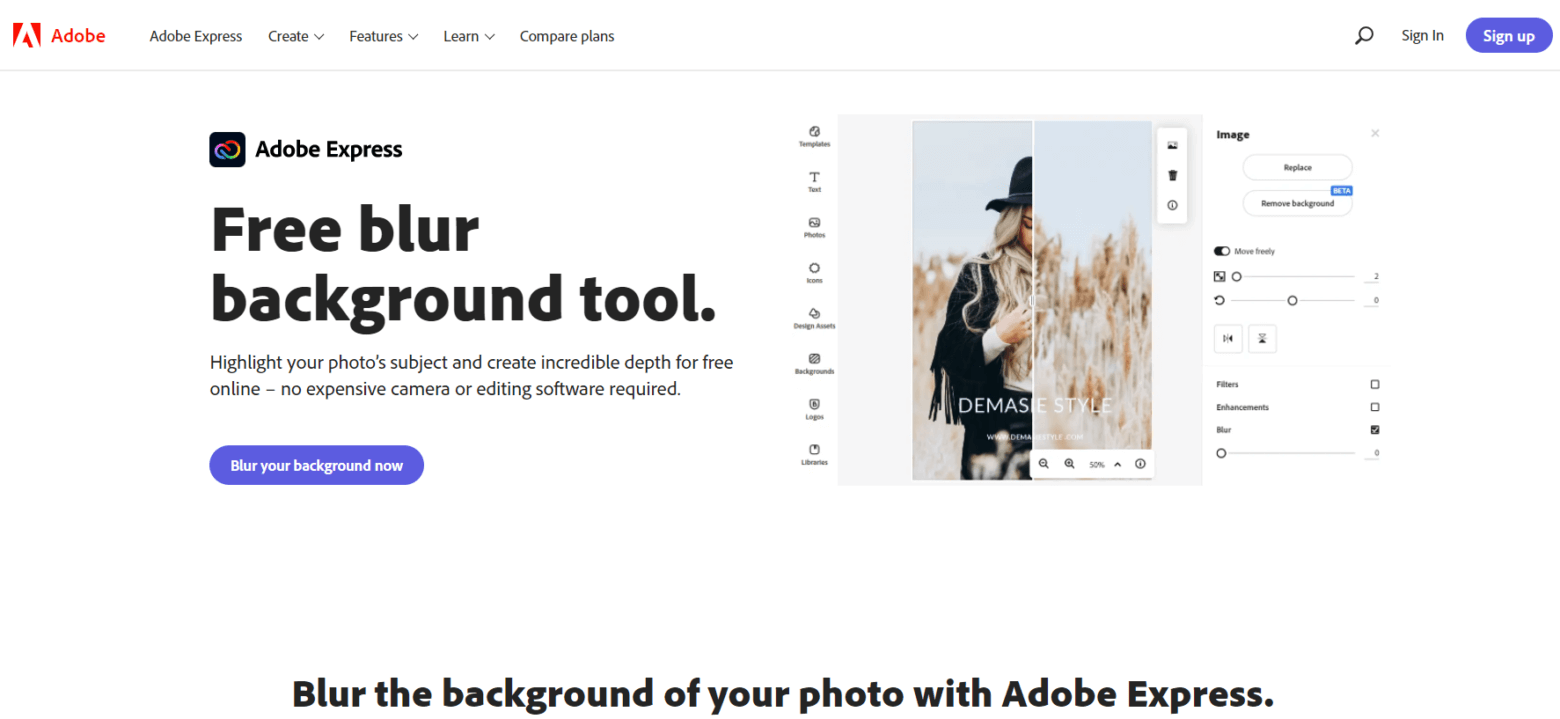The height and width of the screenshot is (719, 1560).
Task: Open the Photos panel
Action: (x=814, y=227)
